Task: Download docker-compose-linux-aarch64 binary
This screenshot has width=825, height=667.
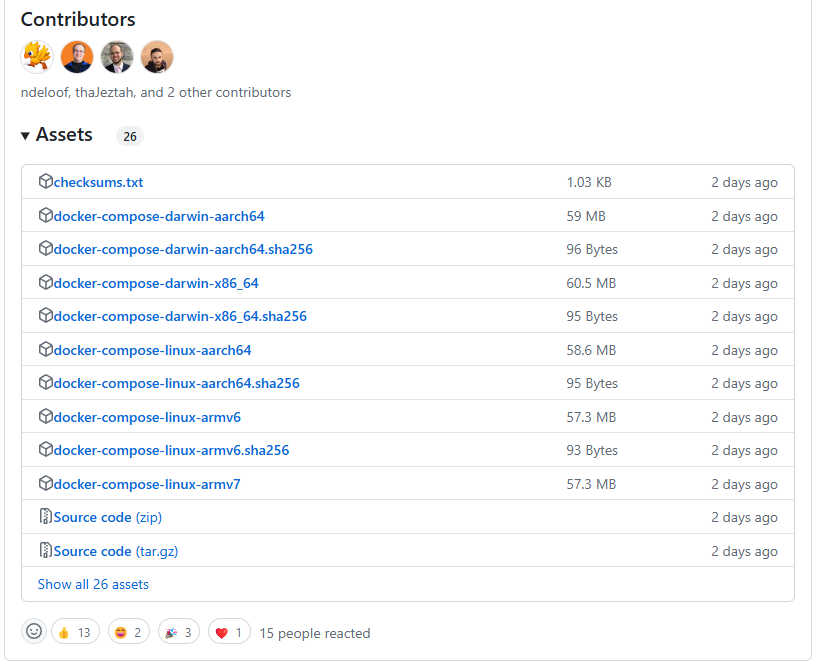Action: click(x=152, y=350)
